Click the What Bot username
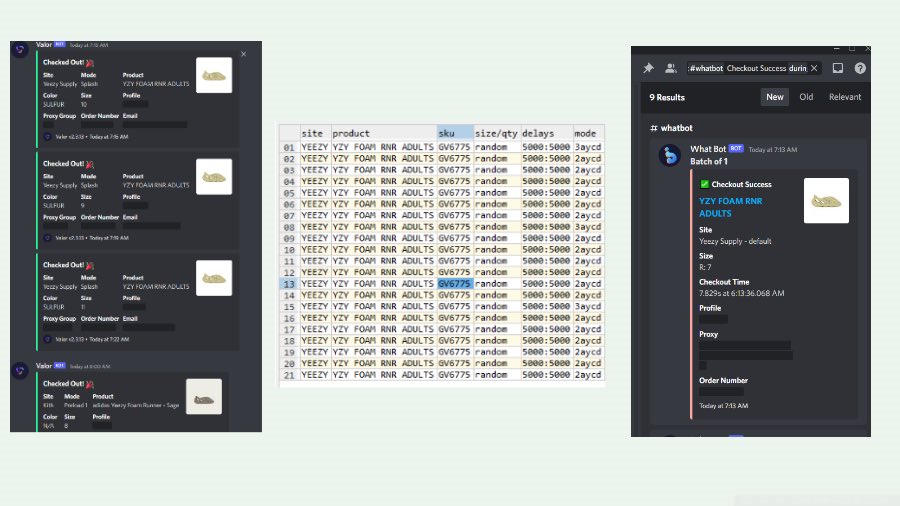Viewport: 900px width, 506px height. 708,149
